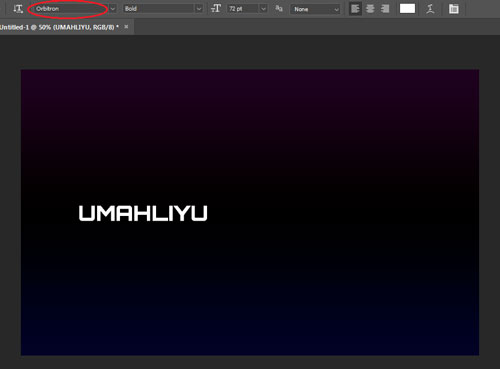Viewport: 500px width, 369px height.
Task: Click the font size icon
Action: click(216, 9)
